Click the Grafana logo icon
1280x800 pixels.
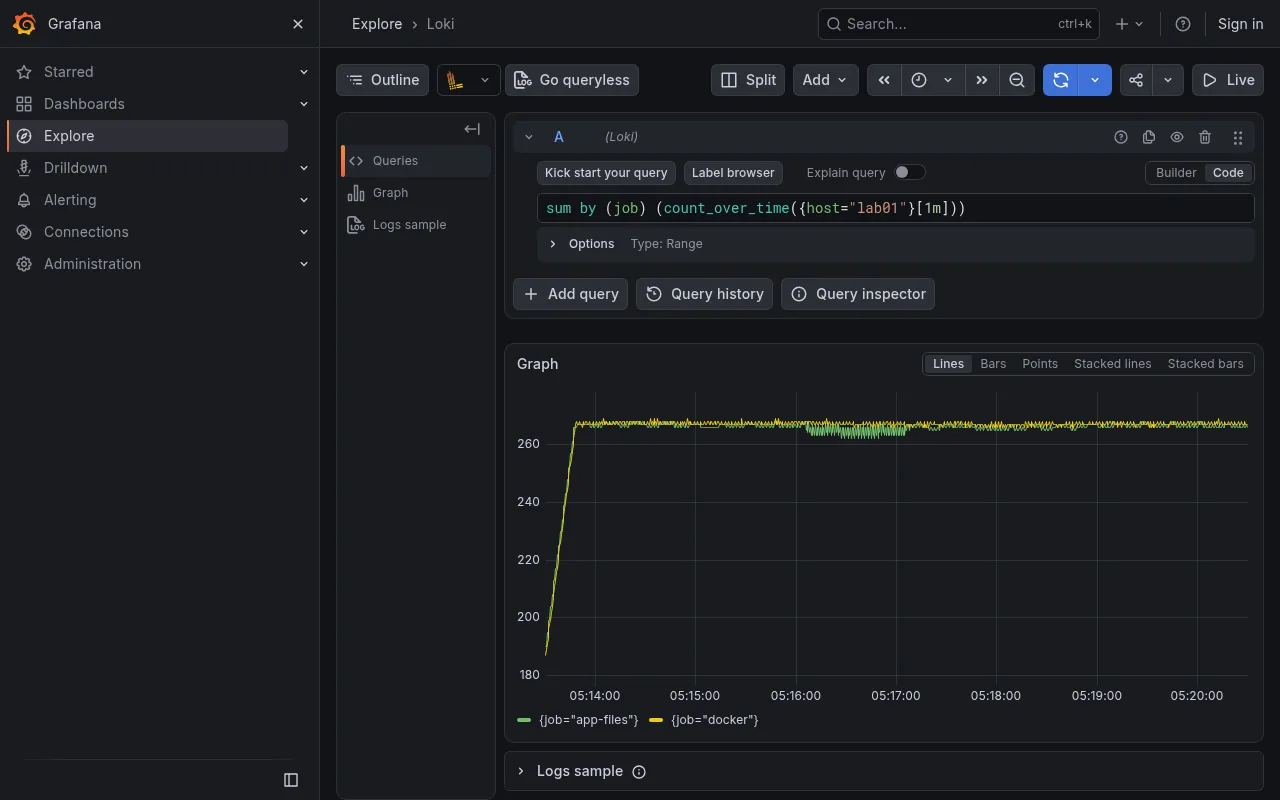click(25, 24)
